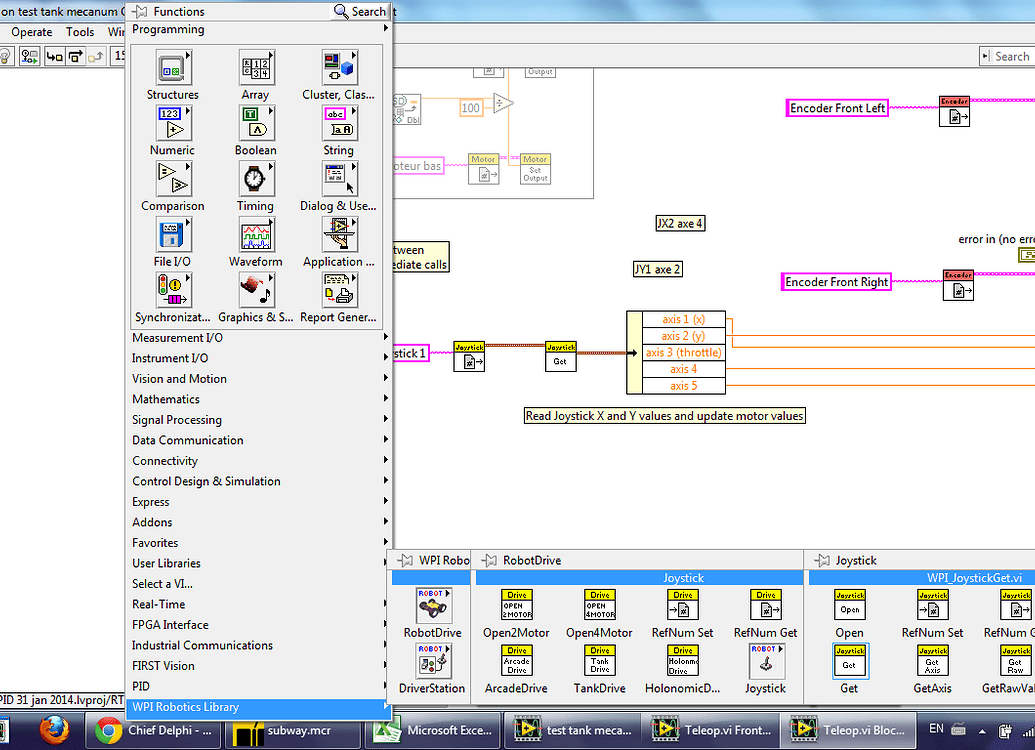Open the Structures palette
Screen dimensions: 1035x750
point(173,67)
